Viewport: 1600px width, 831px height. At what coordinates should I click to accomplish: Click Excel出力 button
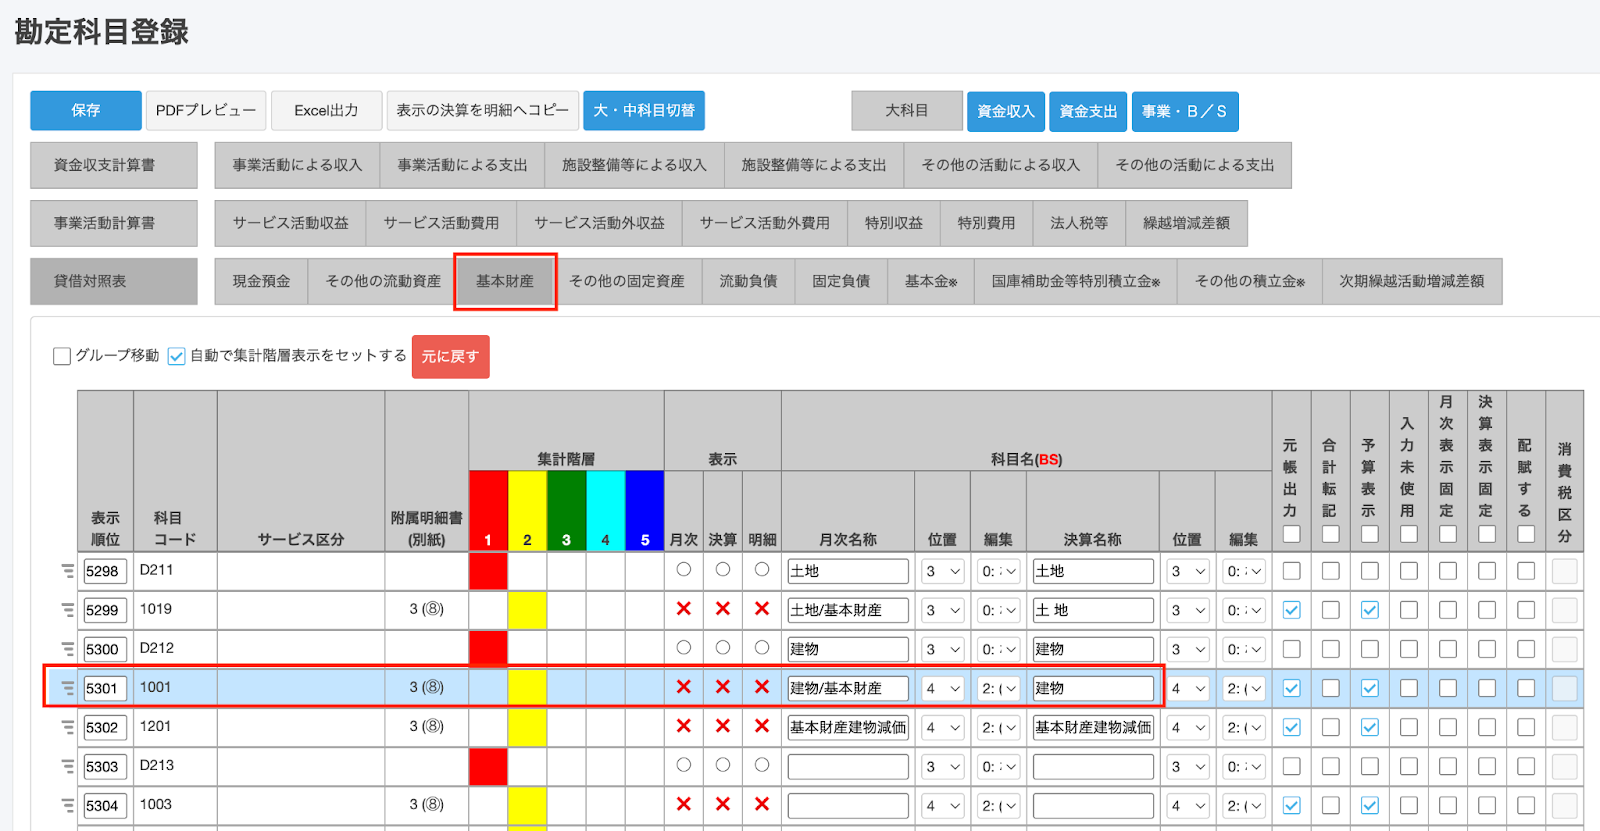(x=326, y=110)
